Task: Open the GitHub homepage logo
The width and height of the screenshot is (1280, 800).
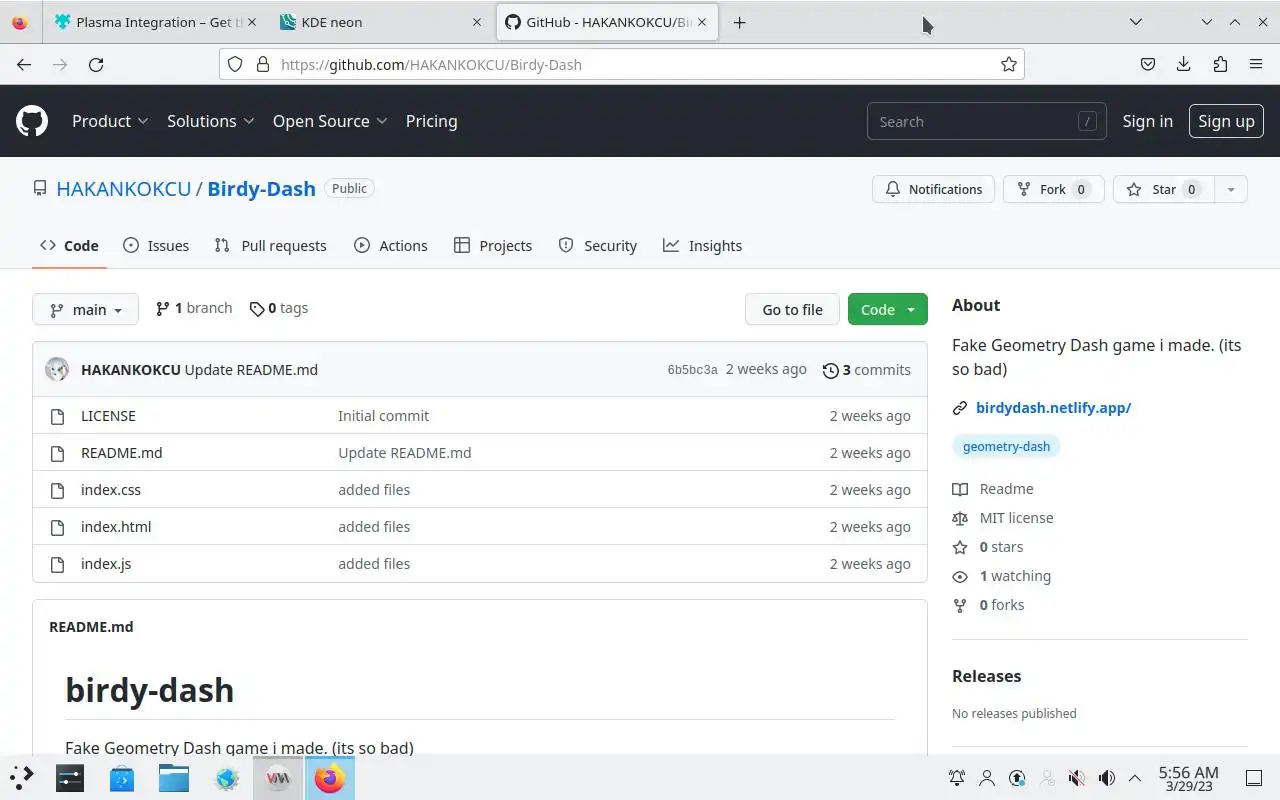Action: coord(32,121)
